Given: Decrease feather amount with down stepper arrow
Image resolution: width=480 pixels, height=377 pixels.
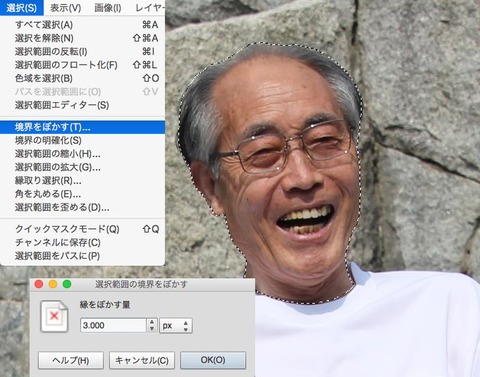Looking at the screenshot, I should click(x=152, y=329).
